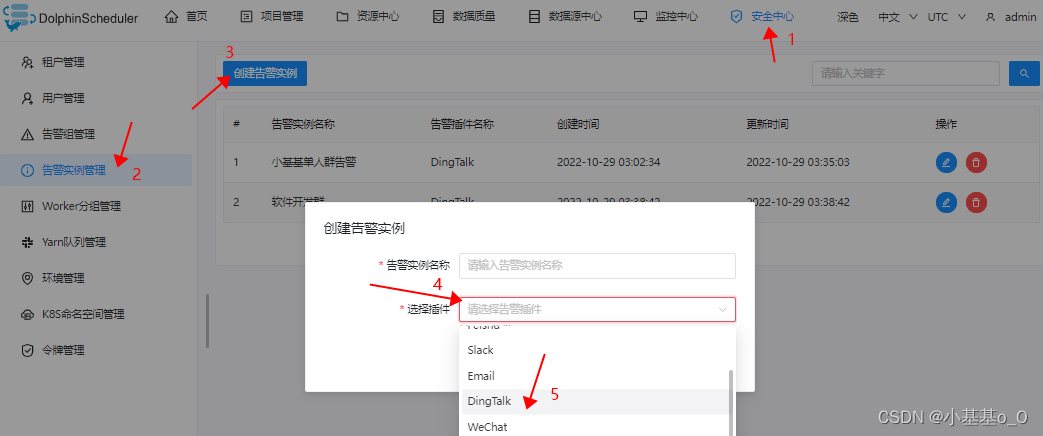Edit the 小基基单人群告警 instance
Image resolution: width=1043 pixels, height=436 pixels.
(946, 162)
